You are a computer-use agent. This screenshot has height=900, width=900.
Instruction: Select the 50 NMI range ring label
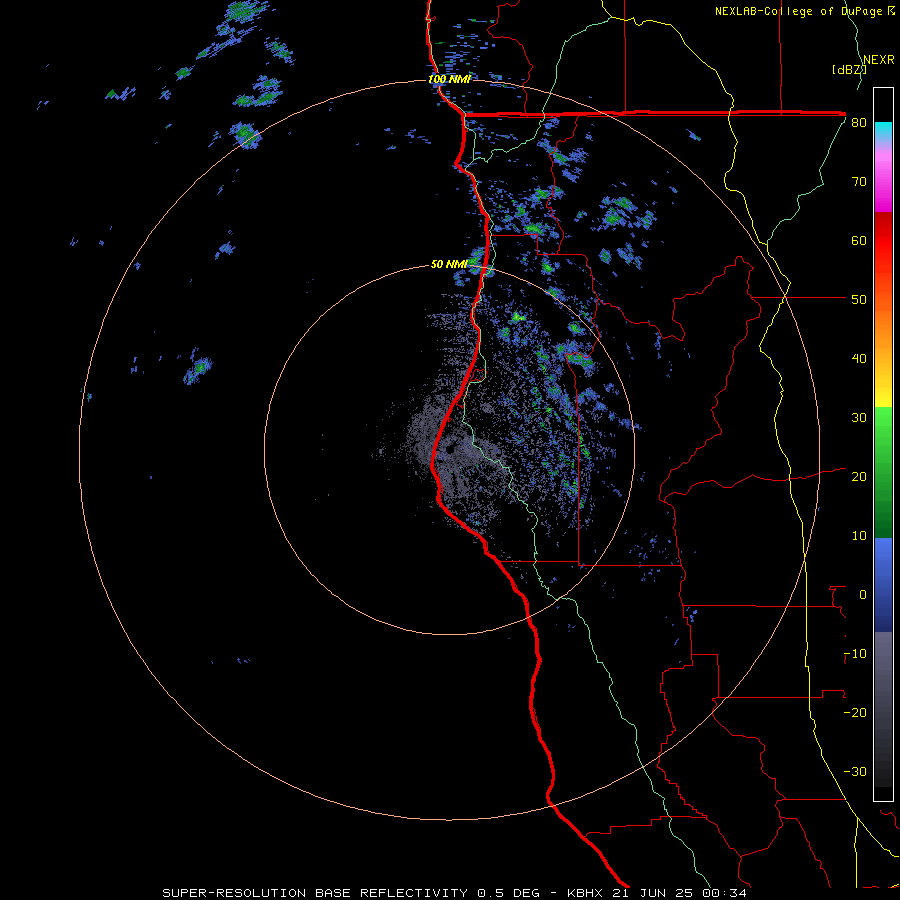449,264
